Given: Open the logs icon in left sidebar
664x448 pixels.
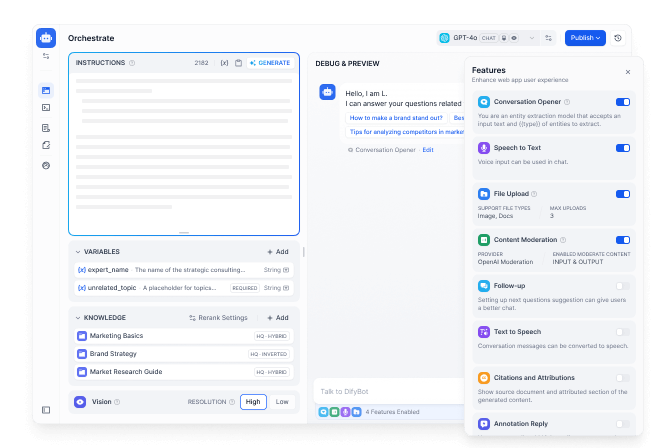Looking at the screenshot, I should pos(46,127).
